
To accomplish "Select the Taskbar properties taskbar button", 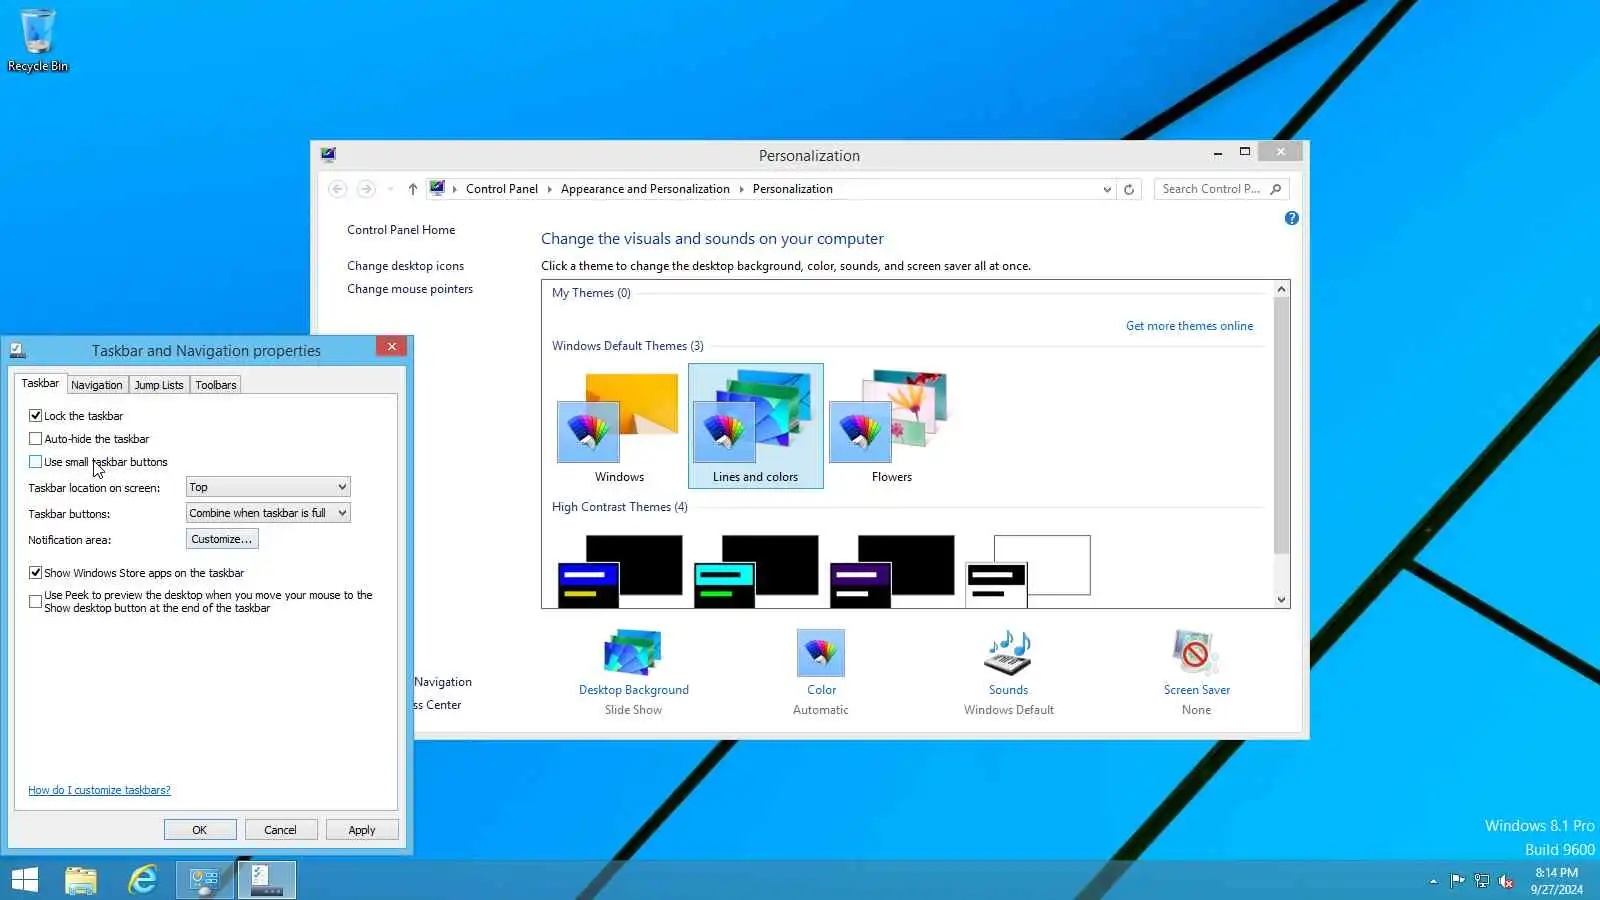I will click(x=267, y=880).
